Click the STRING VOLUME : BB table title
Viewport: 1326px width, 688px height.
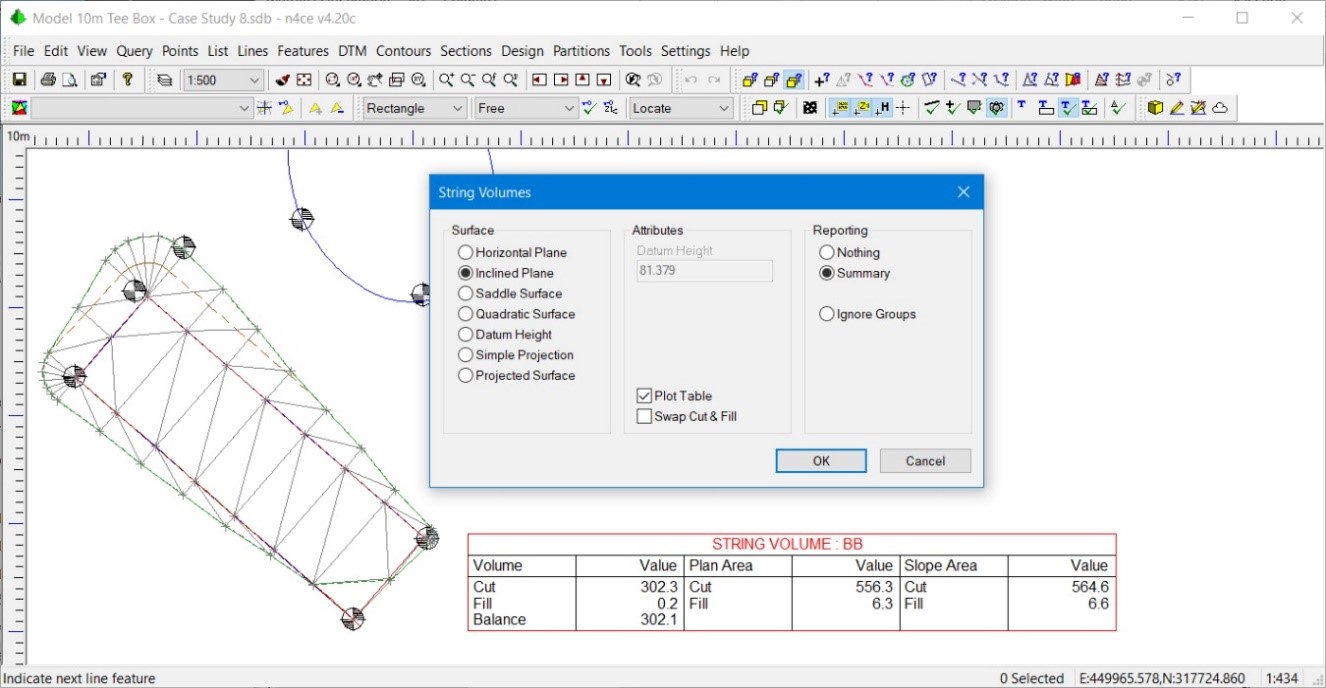(x=787, y=544)
